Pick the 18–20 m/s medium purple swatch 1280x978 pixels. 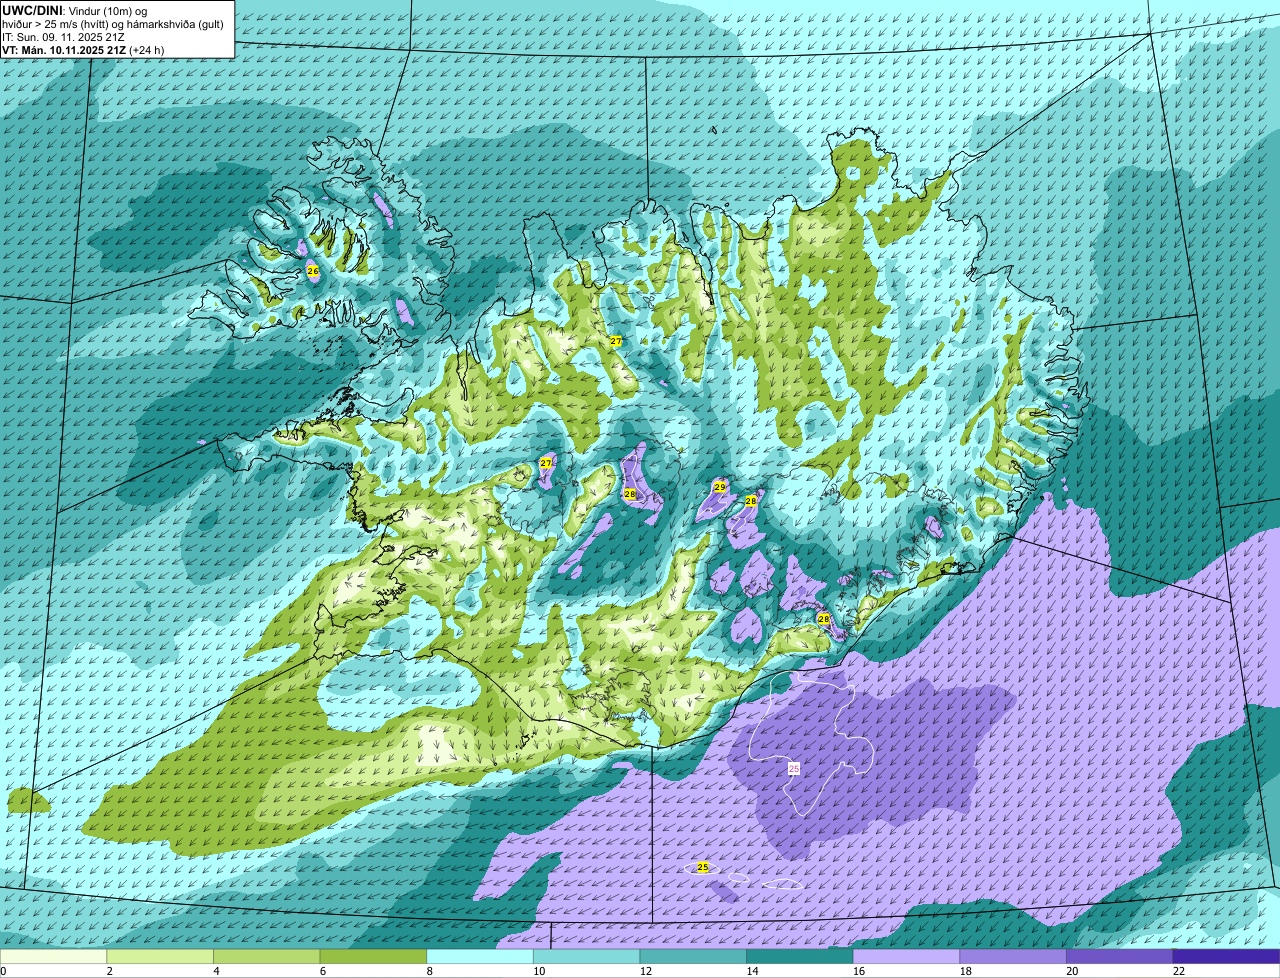[1013, 956]
